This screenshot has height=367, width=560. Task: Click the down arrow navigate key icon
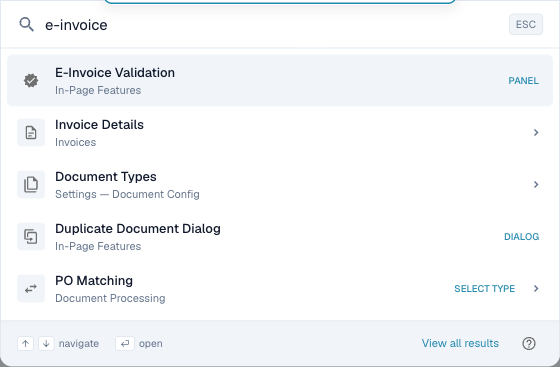46,343
